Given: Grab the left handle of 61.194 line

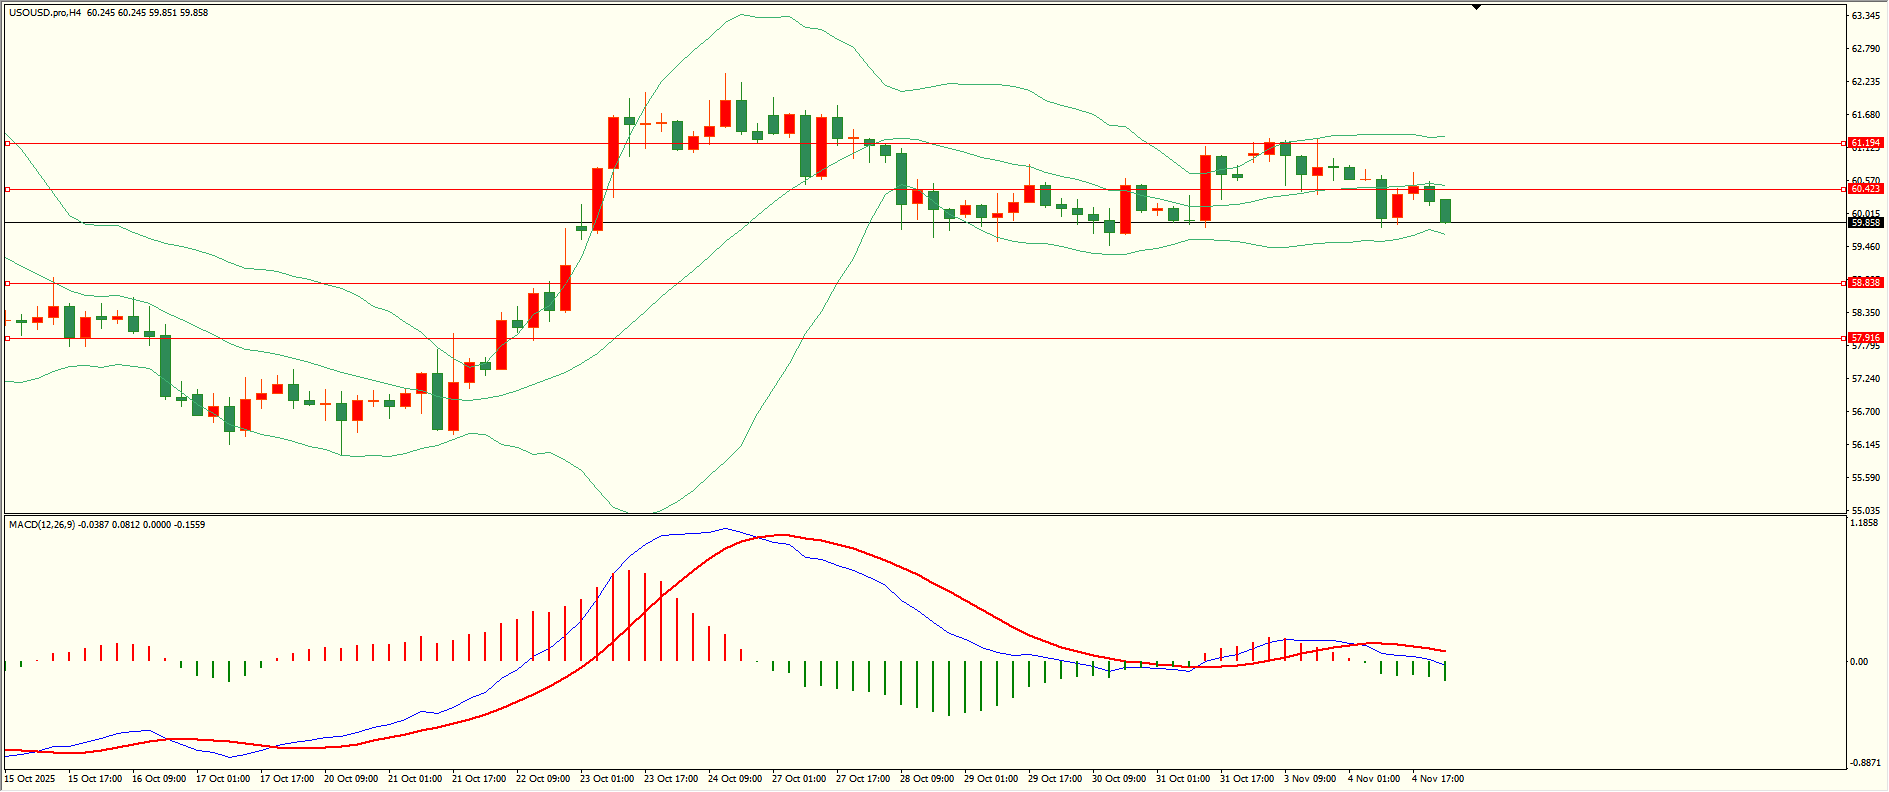Looking at the screenshot, I should point(8,144).
